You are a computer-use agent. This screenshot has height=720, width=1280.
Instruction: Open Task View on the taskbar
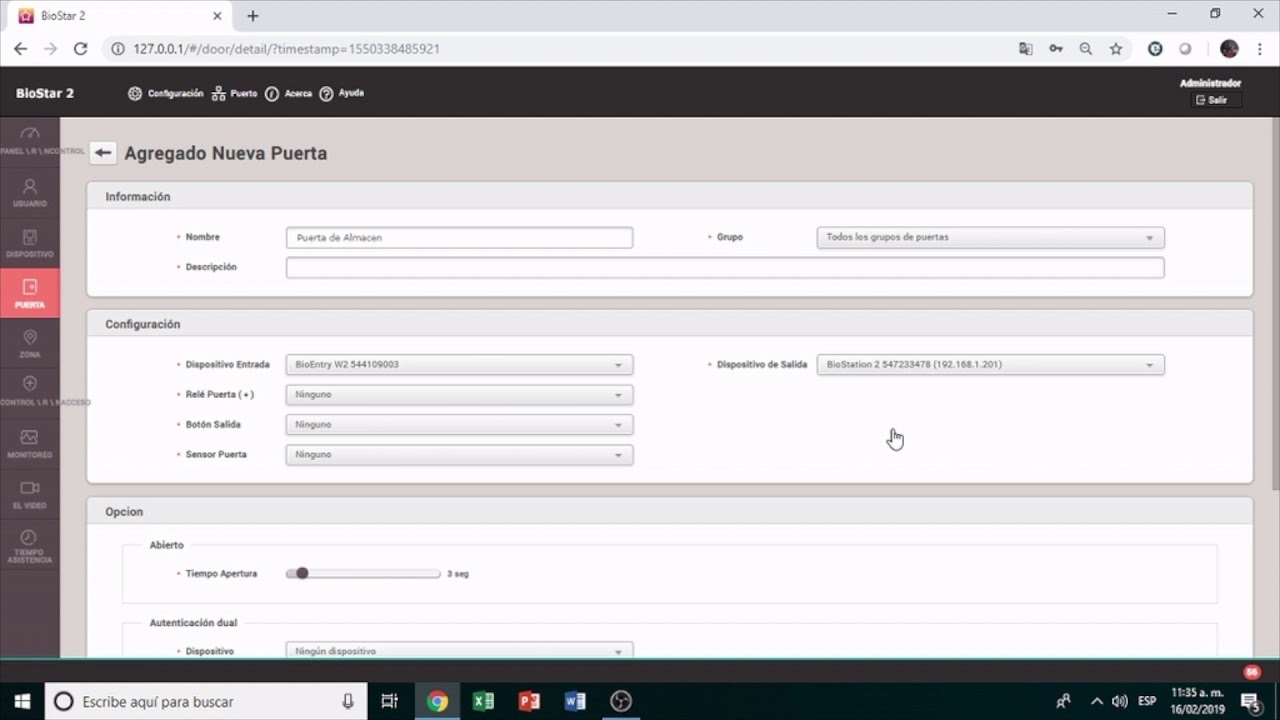(x=390, y=701)
